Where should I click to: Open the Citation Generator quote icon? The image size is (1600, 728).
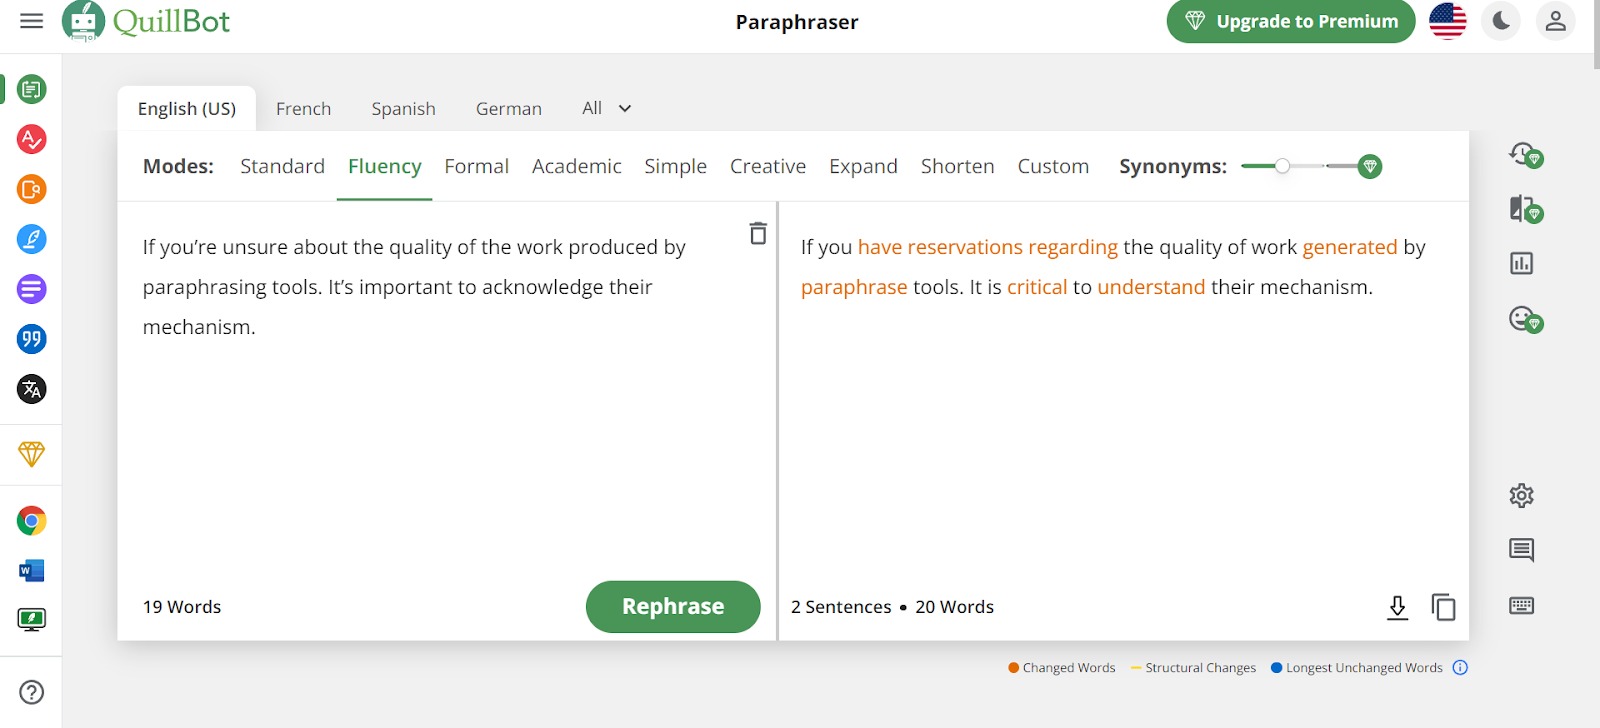pyautogui.click(x=32, y=339)
